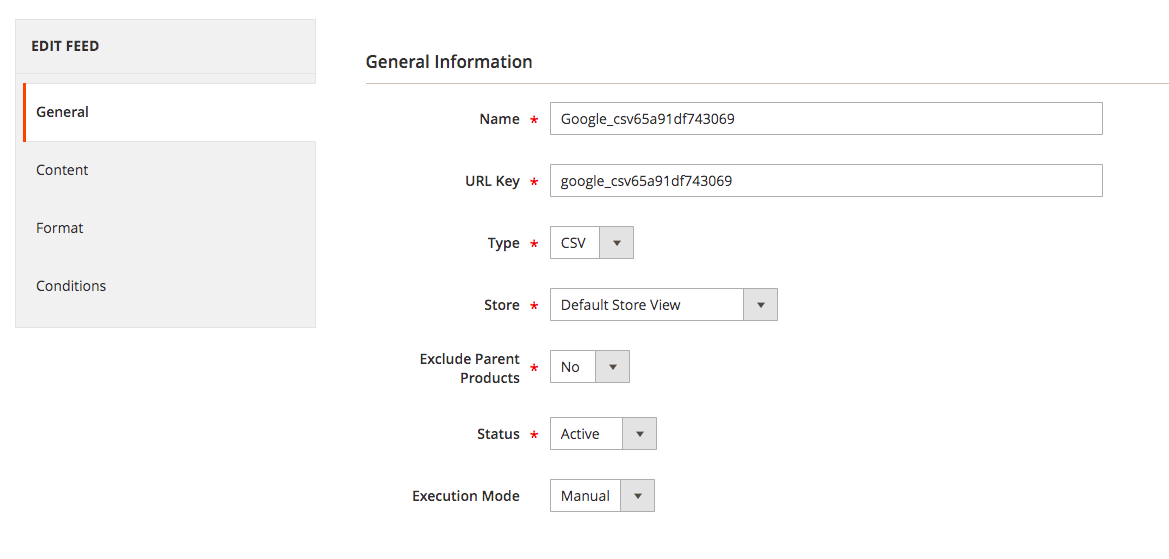Click the Store field label
Image resolution: width=1169 pixels, height=559 pixels.
(x=501, y=305)
